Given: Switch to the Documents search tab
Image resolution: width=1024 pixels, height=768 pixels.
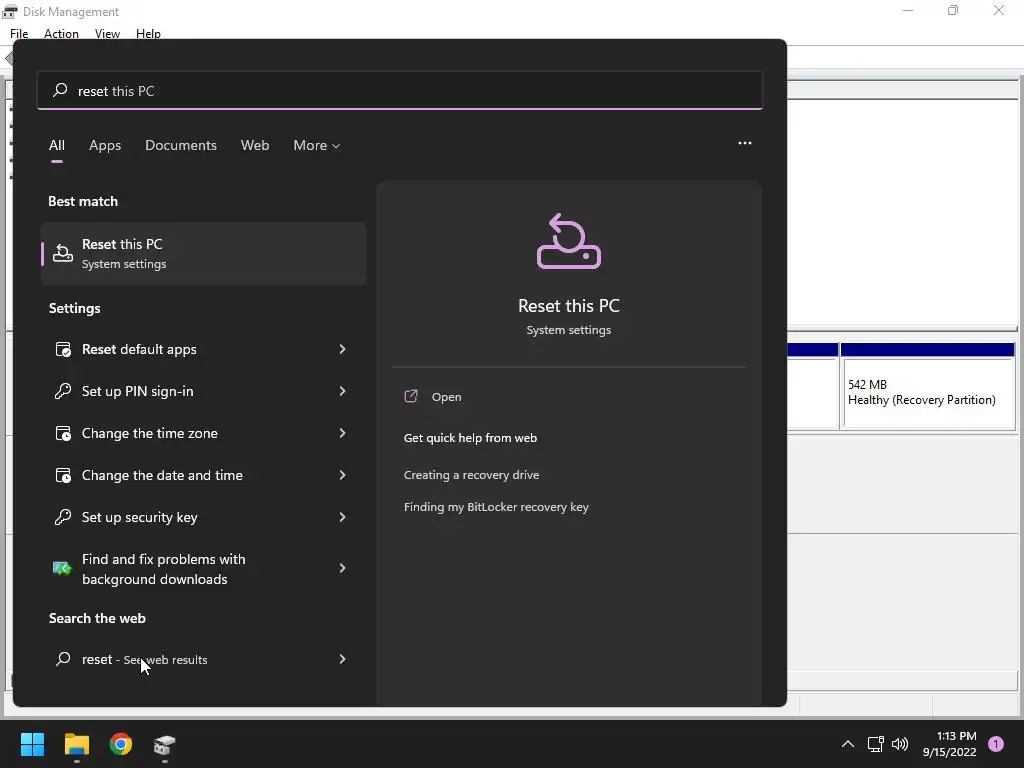Looking at the screenshot, I should (181, 145).
